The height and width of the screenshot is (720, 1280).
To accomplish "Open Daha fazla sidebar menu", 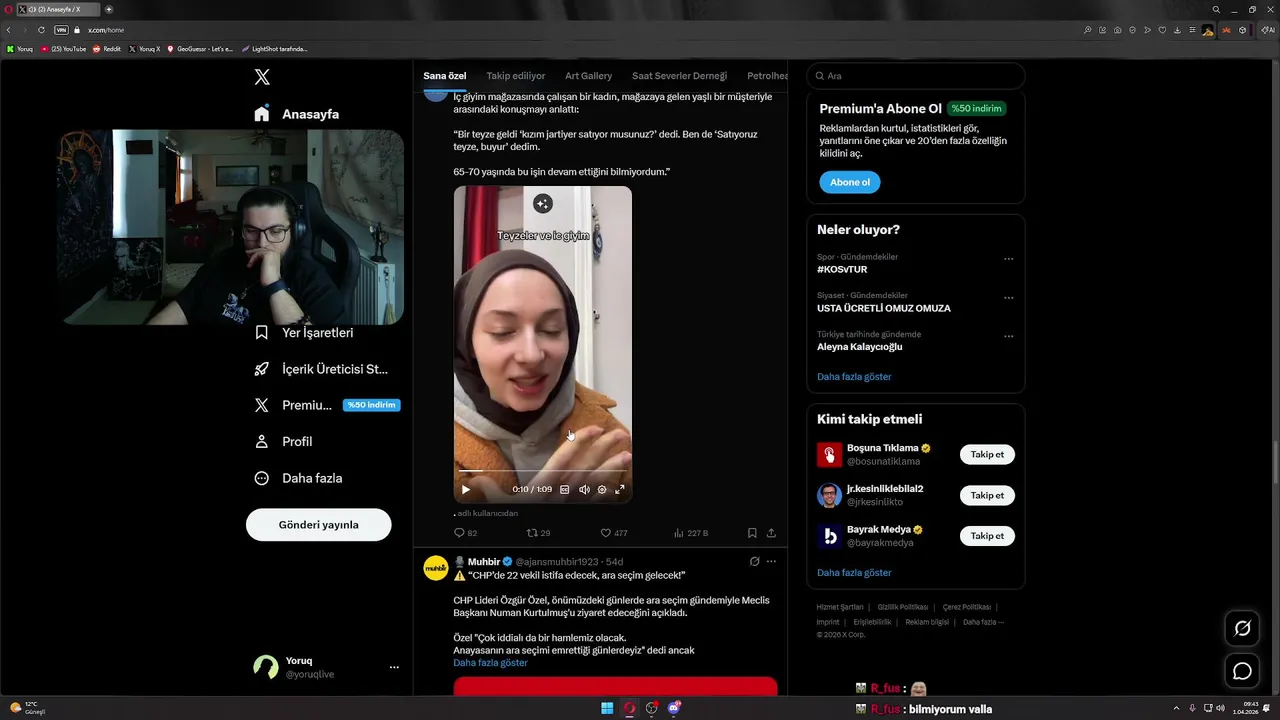I will (x=298, y=478).
